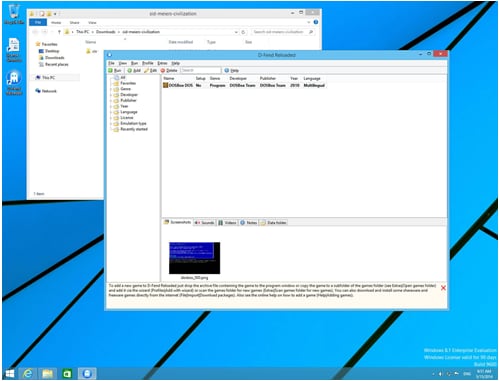
Task: Open the DOSBox screenshot thumbnail
Action: click(x=194, y=258)
